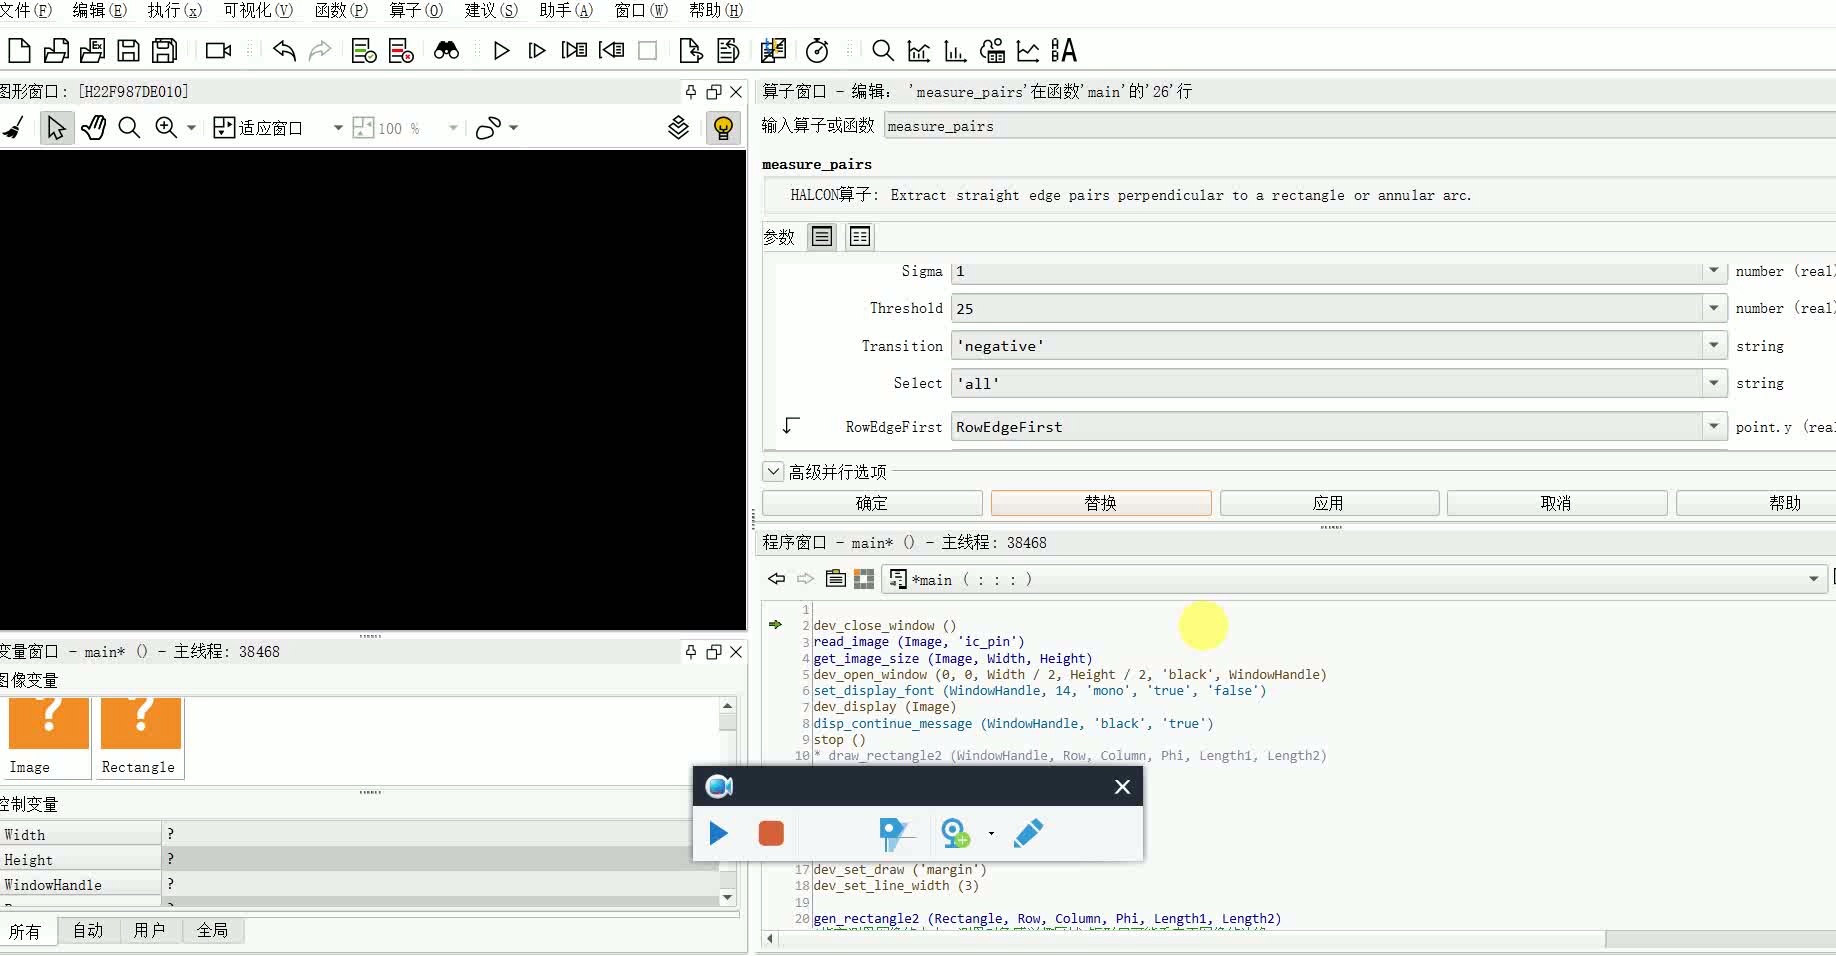Screen dimensions: 1836x956
Task: Click the 替换 button
Action: (1100, 503)
